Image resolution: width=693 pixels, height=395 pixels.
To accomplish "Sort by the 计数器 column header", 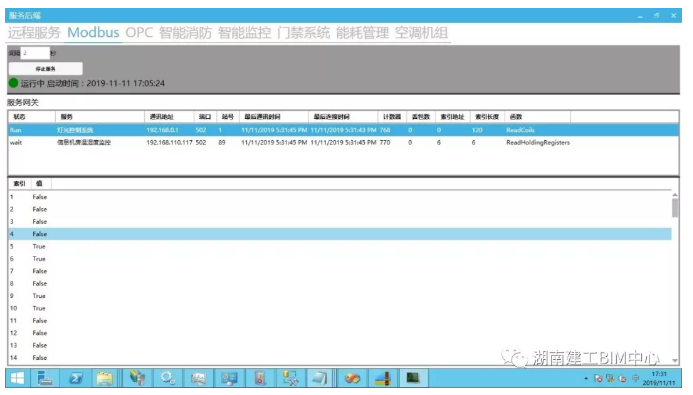I will tap(392, 117).
